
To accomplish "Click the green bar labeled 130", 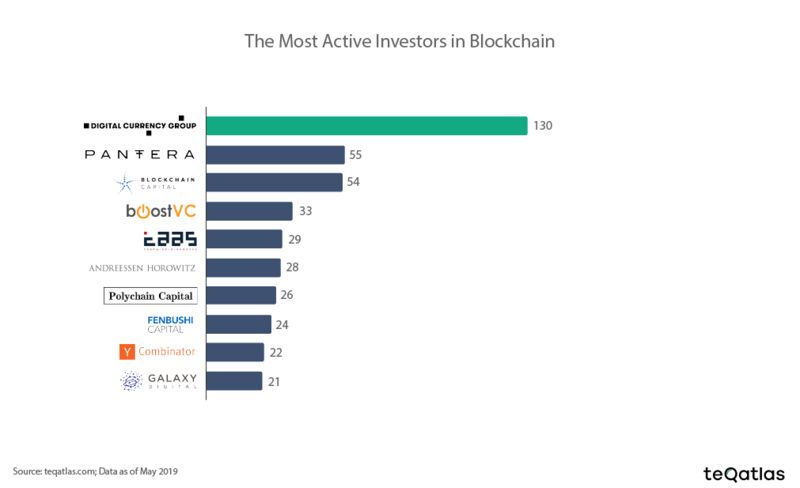I will [367, 126].
